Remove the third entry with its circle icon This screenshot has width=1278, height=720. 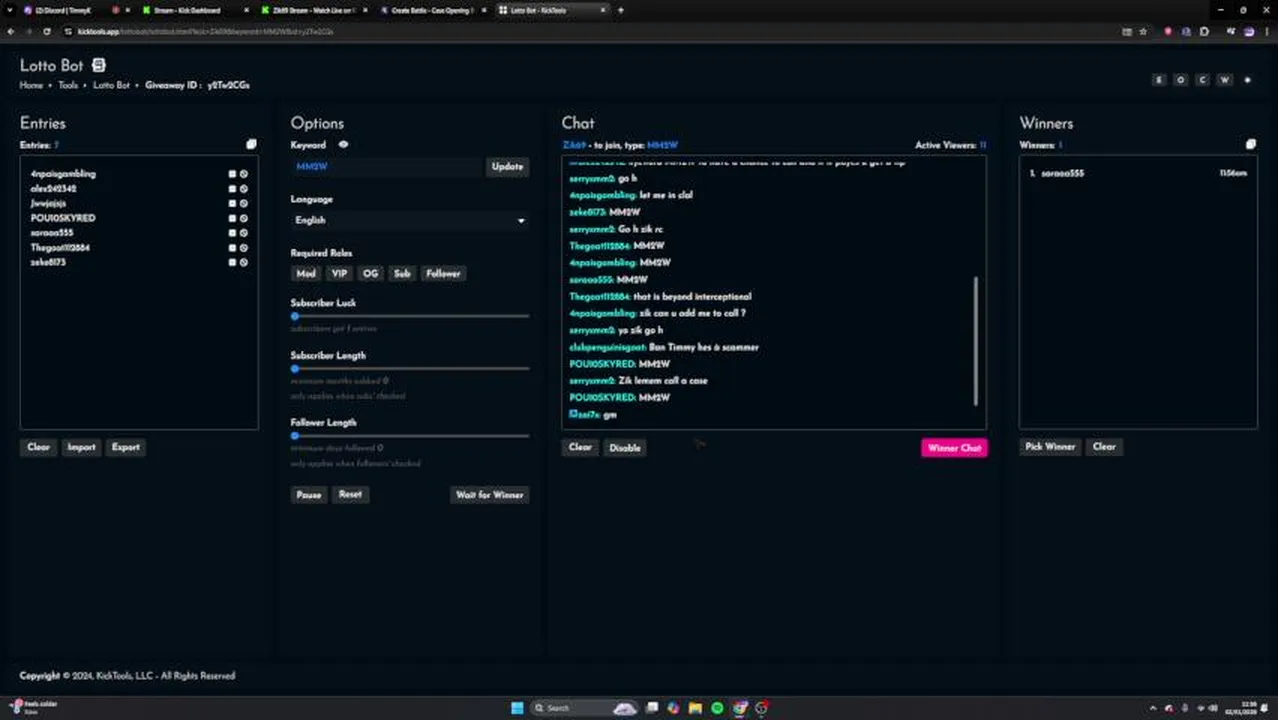[x=243, y=203]
